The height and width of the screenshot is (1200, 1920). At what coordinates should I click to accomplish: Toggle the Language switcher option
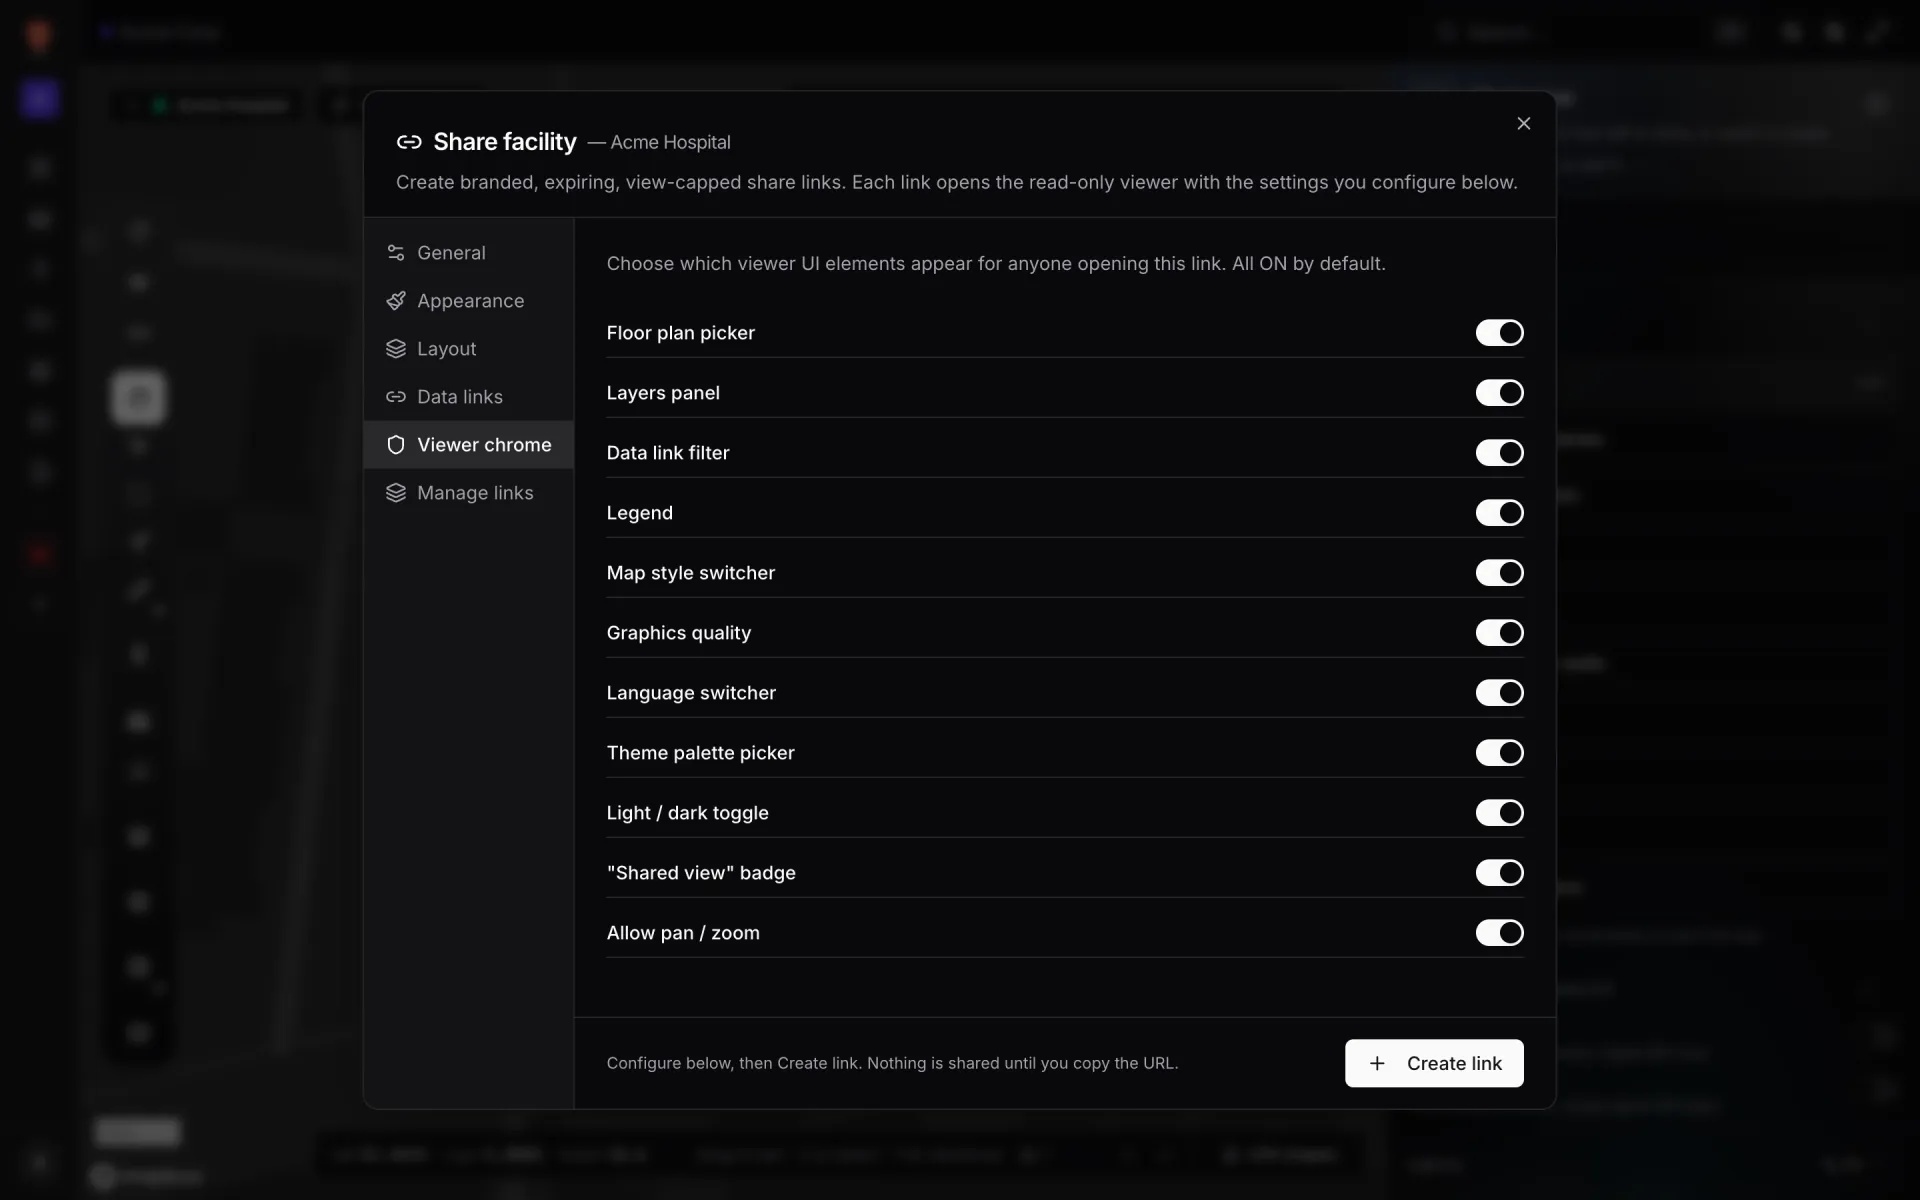[x=1499, y=692]
